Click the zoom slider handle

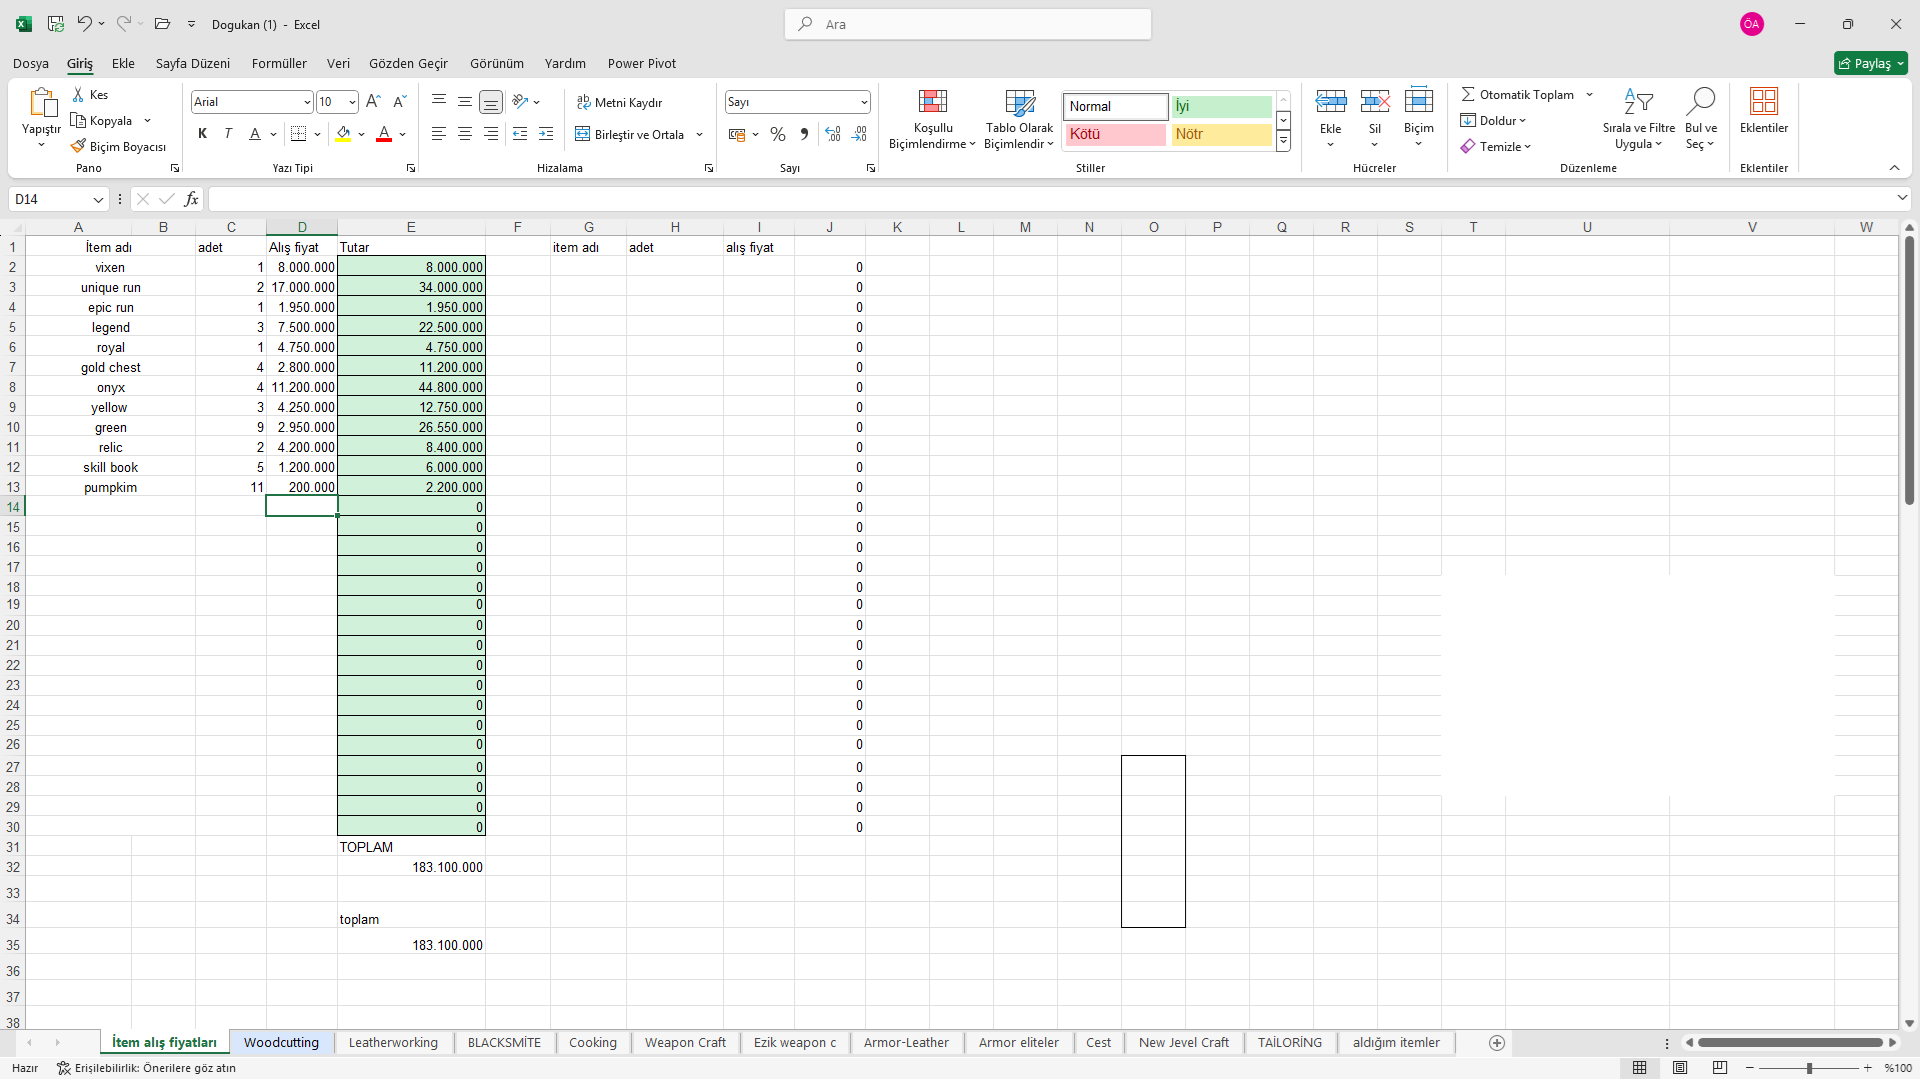click(1809, 1068)
